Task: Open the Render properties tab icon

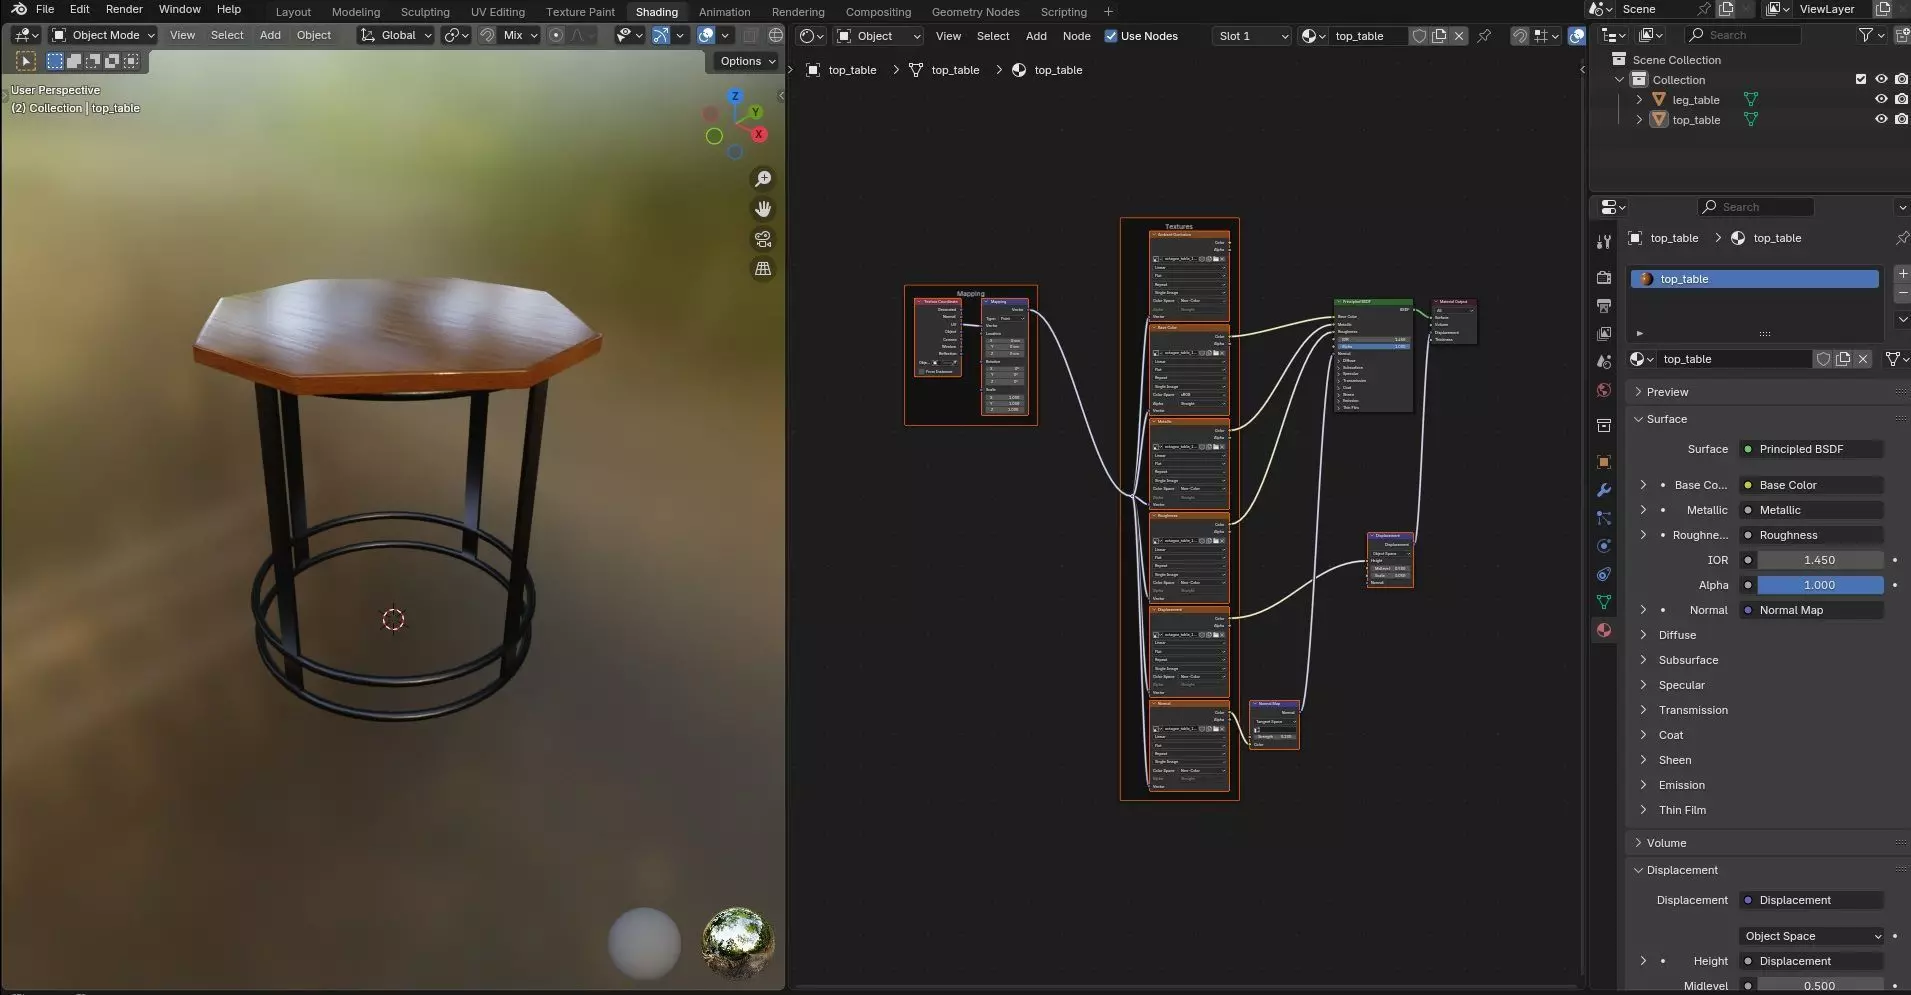Action: click(x=1604, y=277)
